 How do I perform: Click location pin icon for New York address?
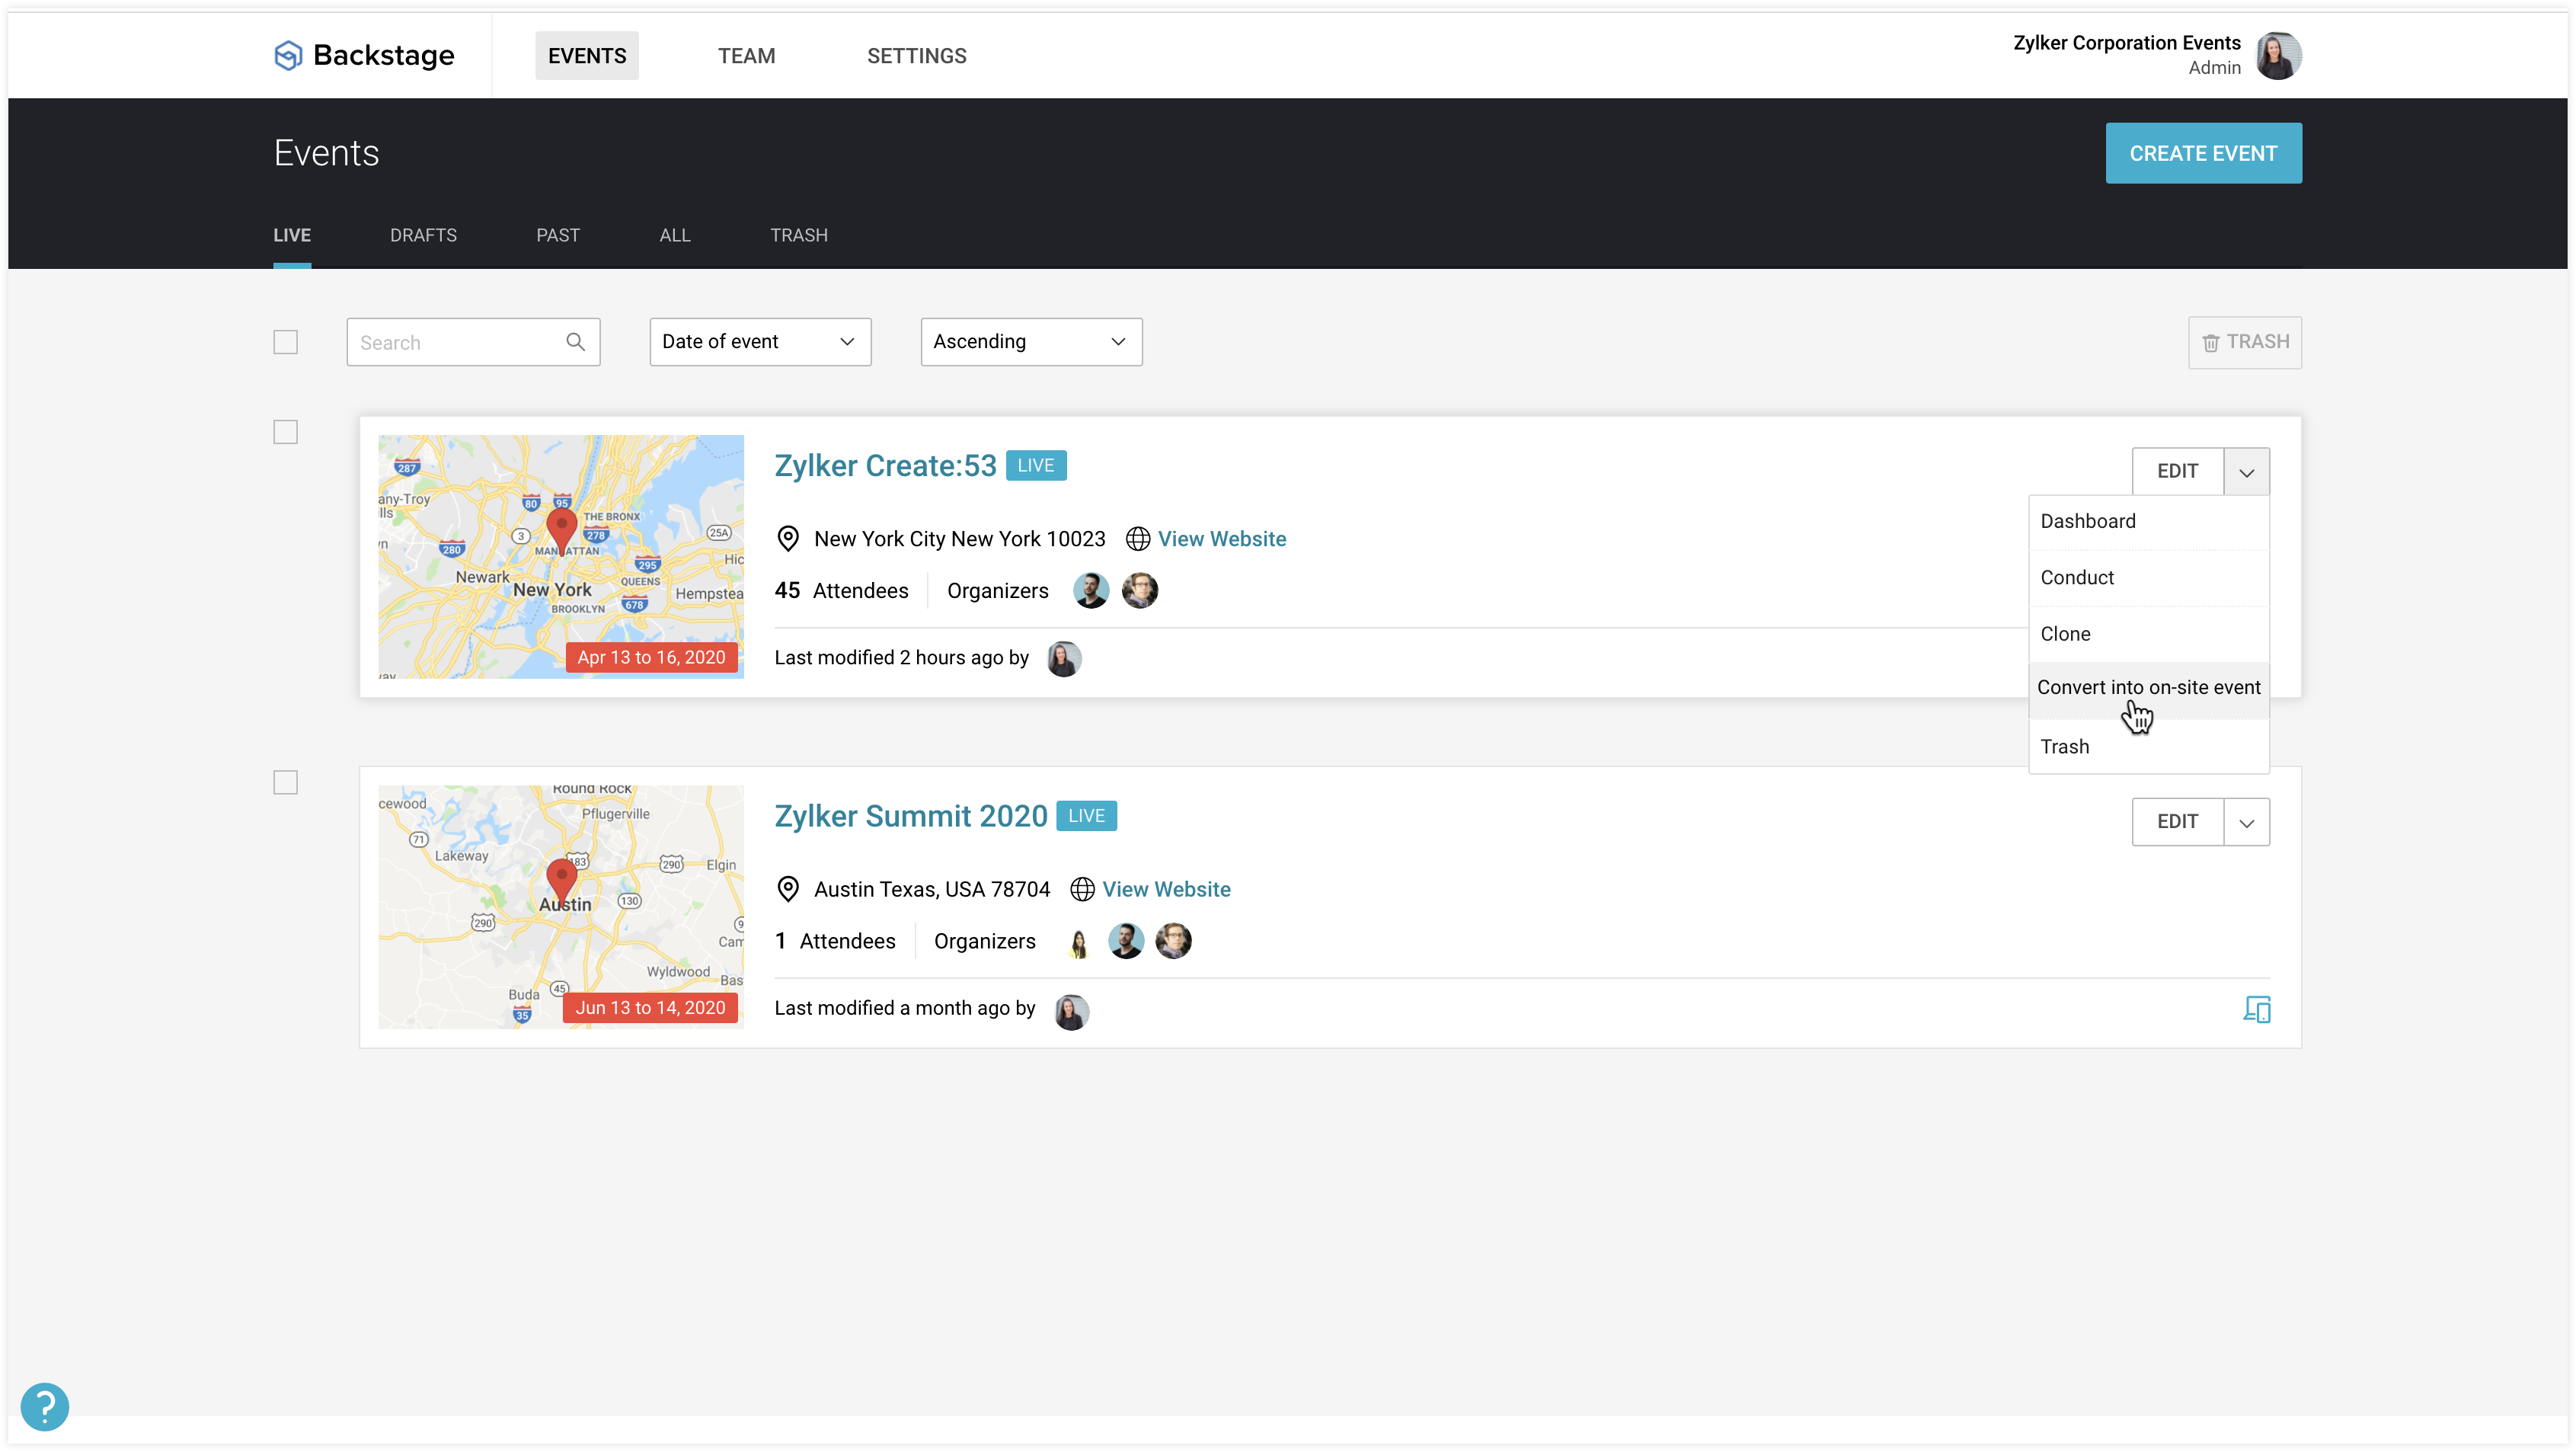point(788,539)
